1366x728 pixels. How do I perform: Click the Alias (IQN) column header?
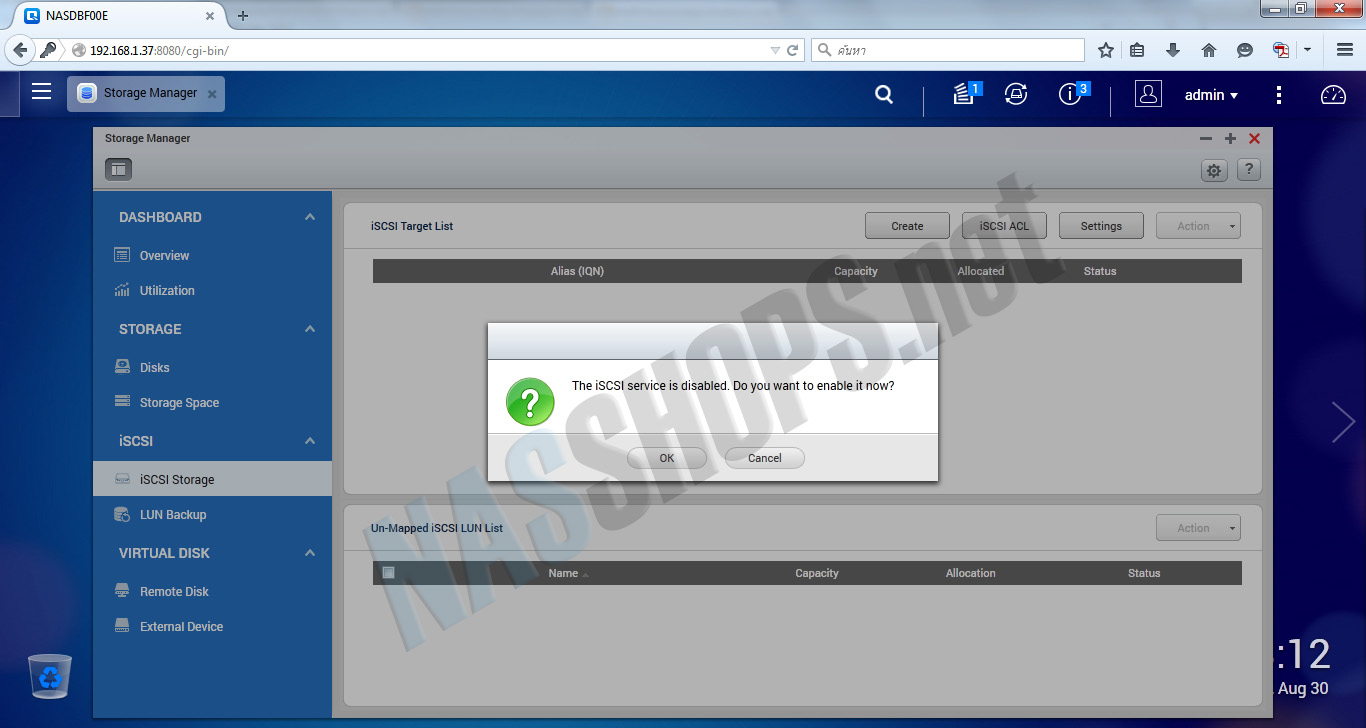point(577,271)
